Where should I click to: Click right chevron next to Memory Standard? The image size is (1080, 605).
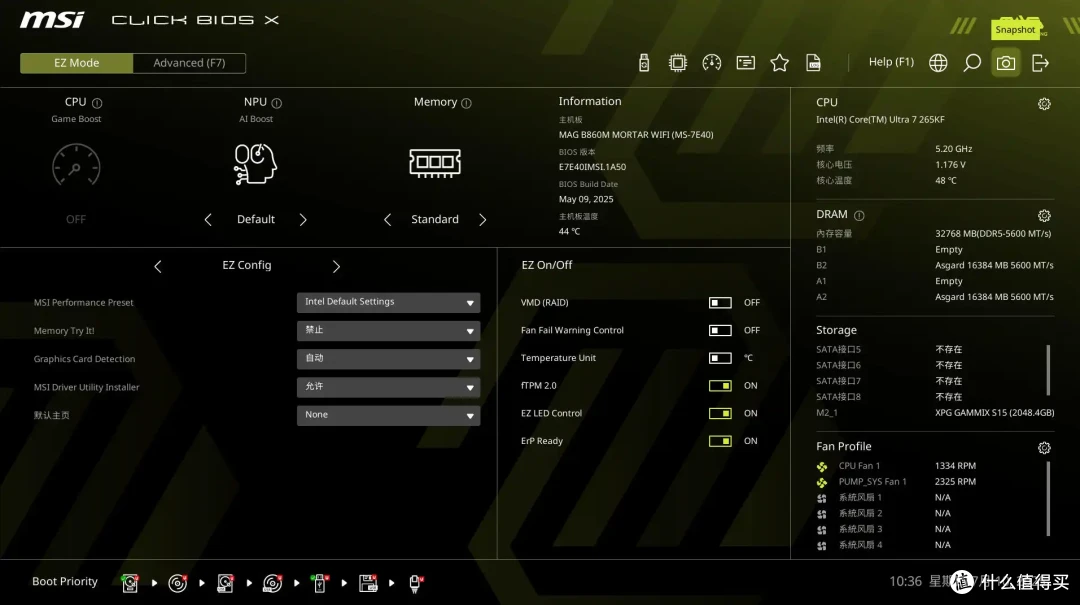tap(482, 219)
